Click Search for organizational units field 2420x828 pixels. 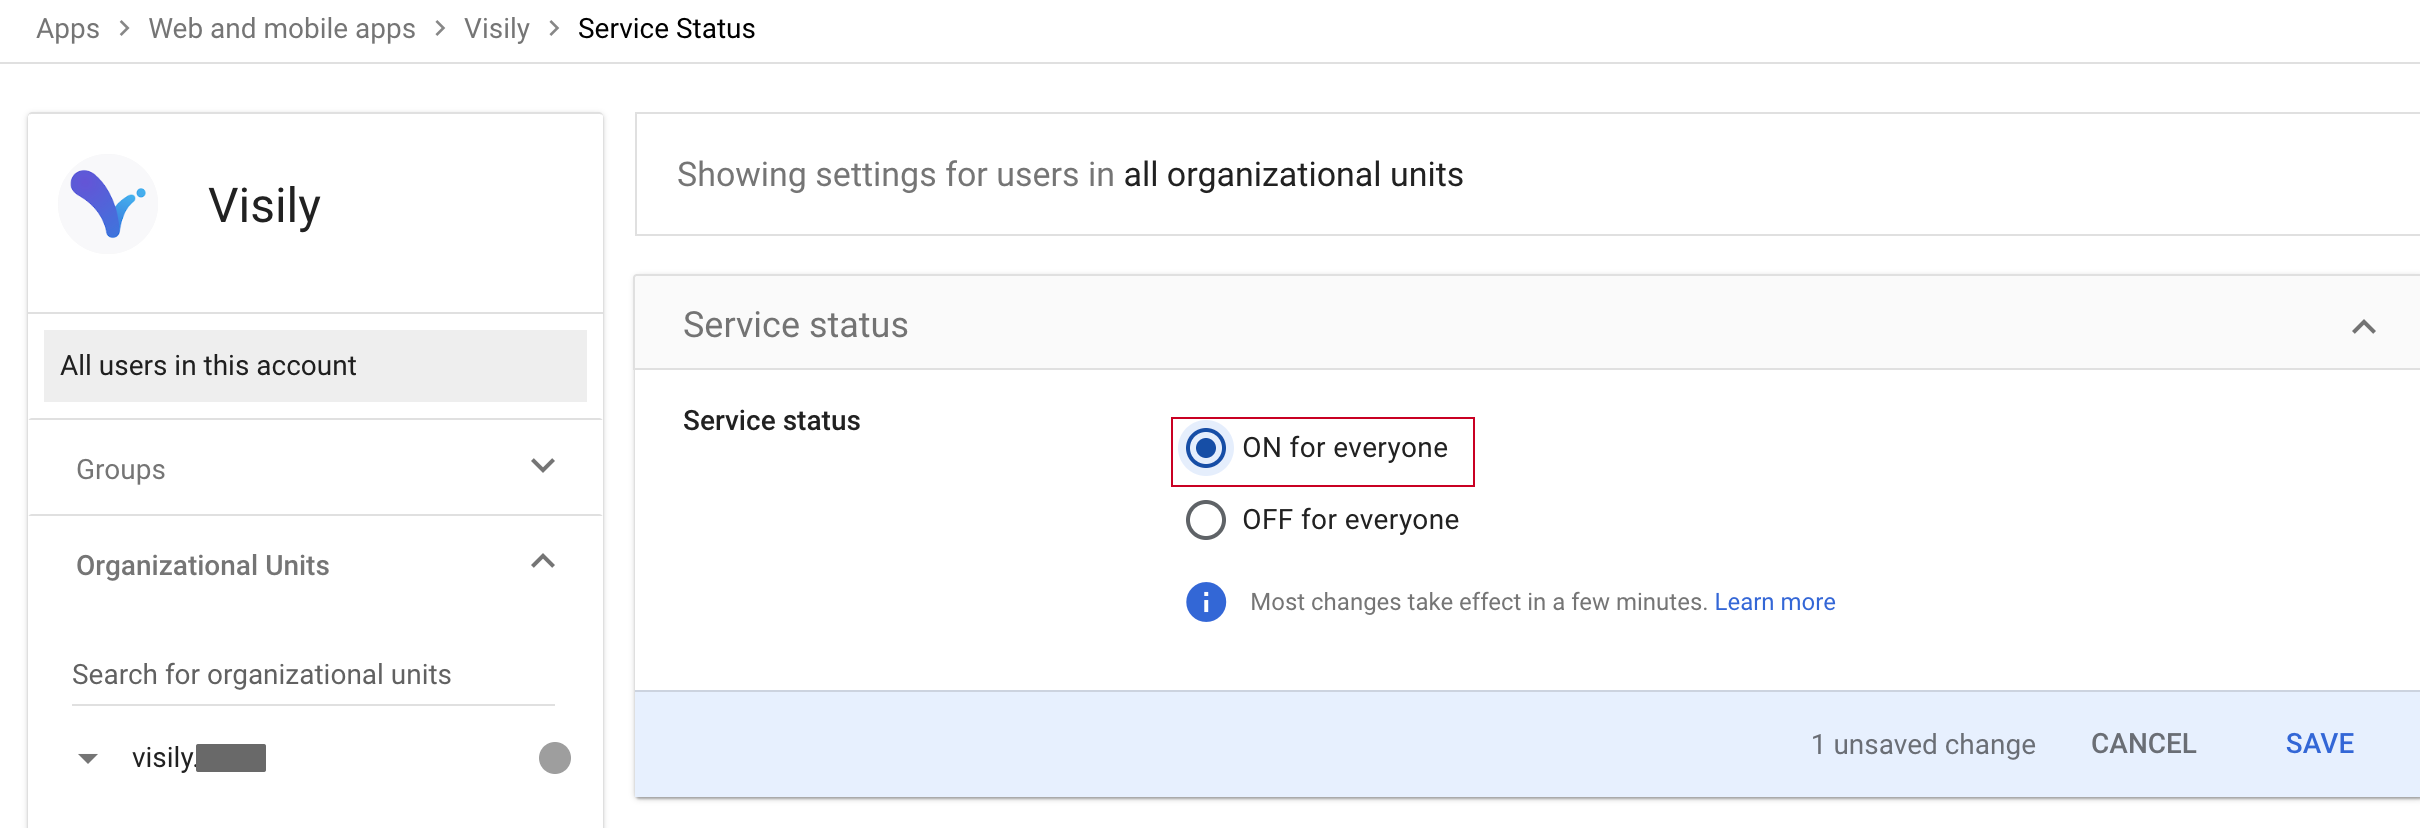point(313,675)
